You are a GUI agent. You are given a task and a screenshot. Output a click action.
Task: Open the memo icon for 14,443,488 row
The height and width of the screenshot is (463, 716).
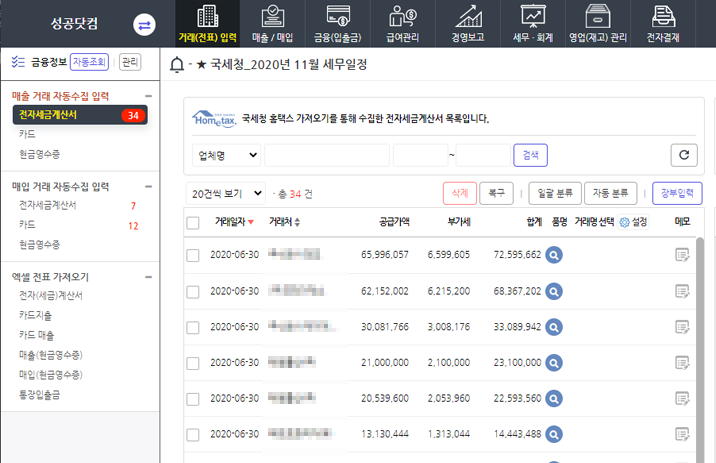coord(682,434)
